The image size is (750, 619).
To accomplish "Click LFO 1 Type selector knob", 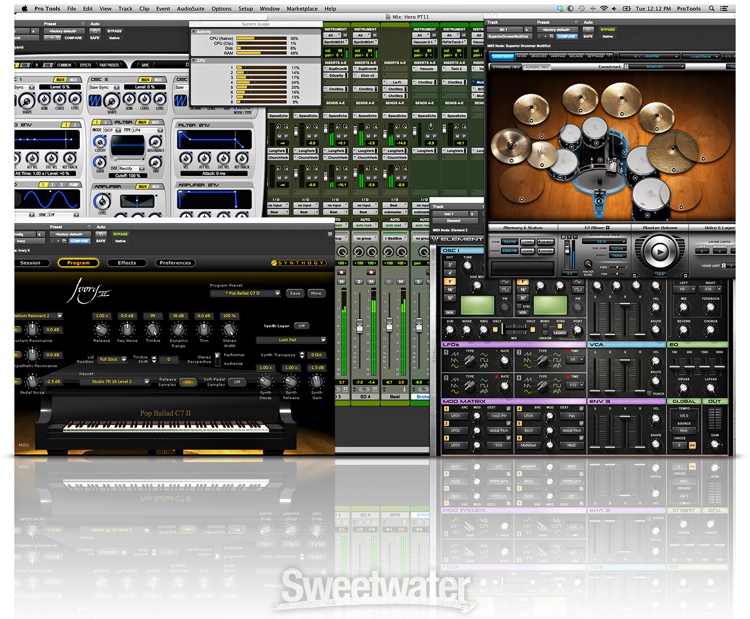I will click(470, 360).
